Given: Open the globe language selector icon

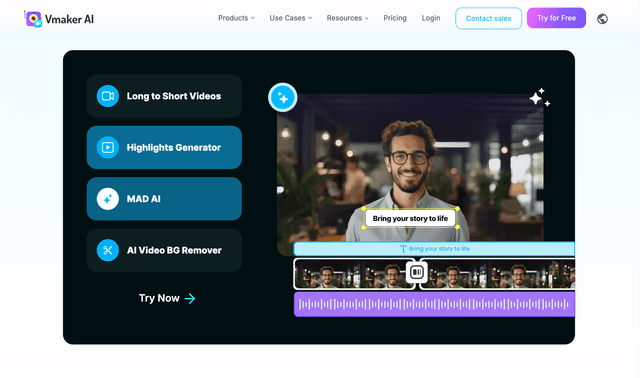Looking at the screenshot, I should point(602,19).
